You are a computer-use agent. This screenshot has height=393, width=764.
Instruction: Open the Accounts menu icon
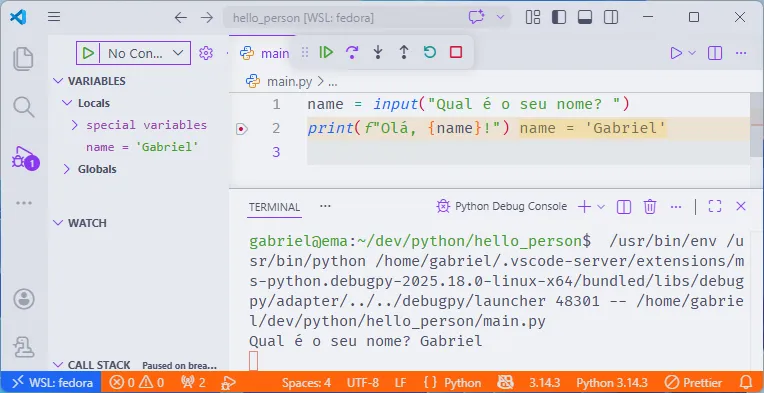(24, 299)
